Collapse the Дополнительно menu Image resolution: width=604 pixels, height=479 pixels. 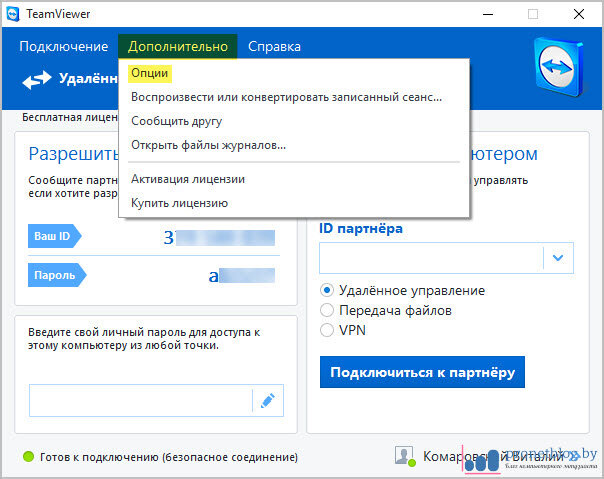click(x=178, y=47)
